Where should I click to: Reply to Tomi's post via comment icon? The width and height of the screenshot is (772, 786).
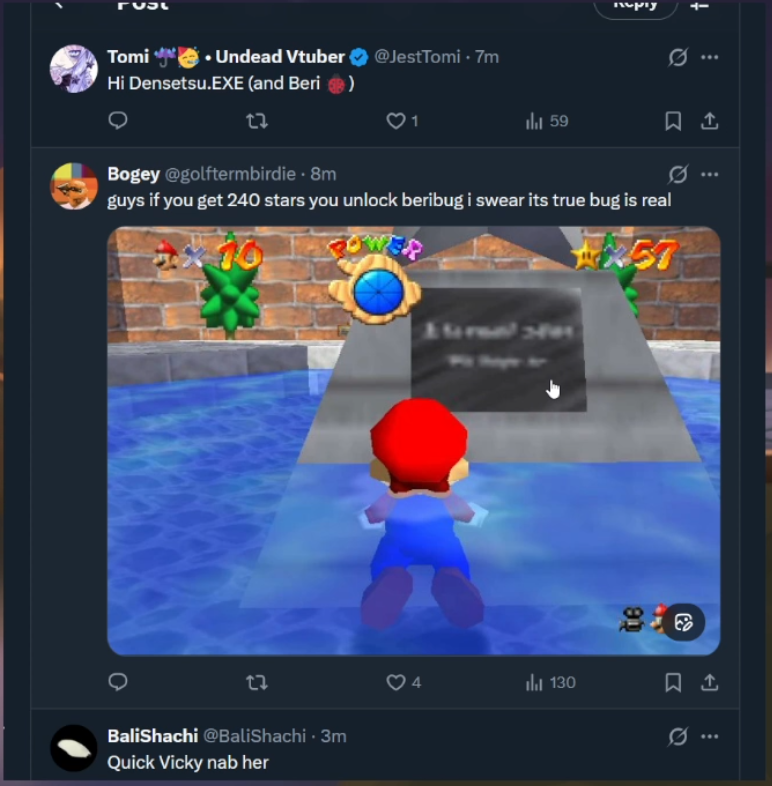118,121
